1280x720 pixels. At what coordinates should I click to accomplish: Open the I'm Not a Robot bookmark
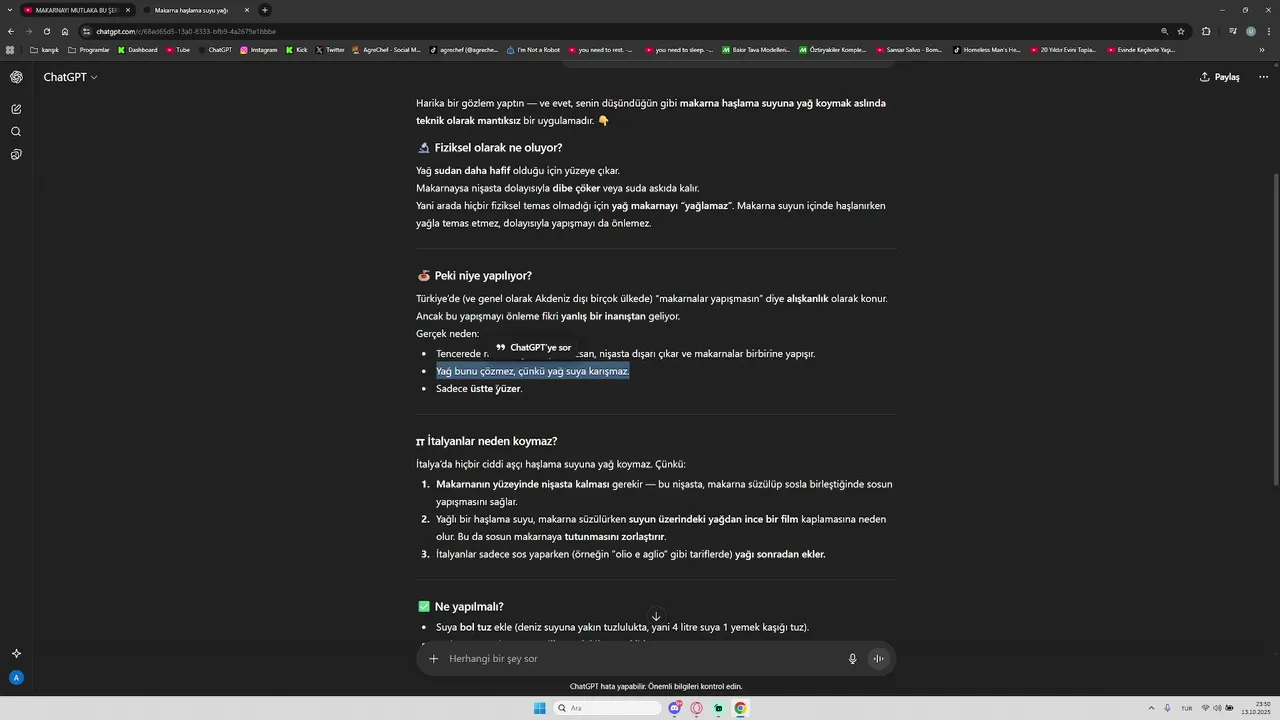[x=533, y=50]
